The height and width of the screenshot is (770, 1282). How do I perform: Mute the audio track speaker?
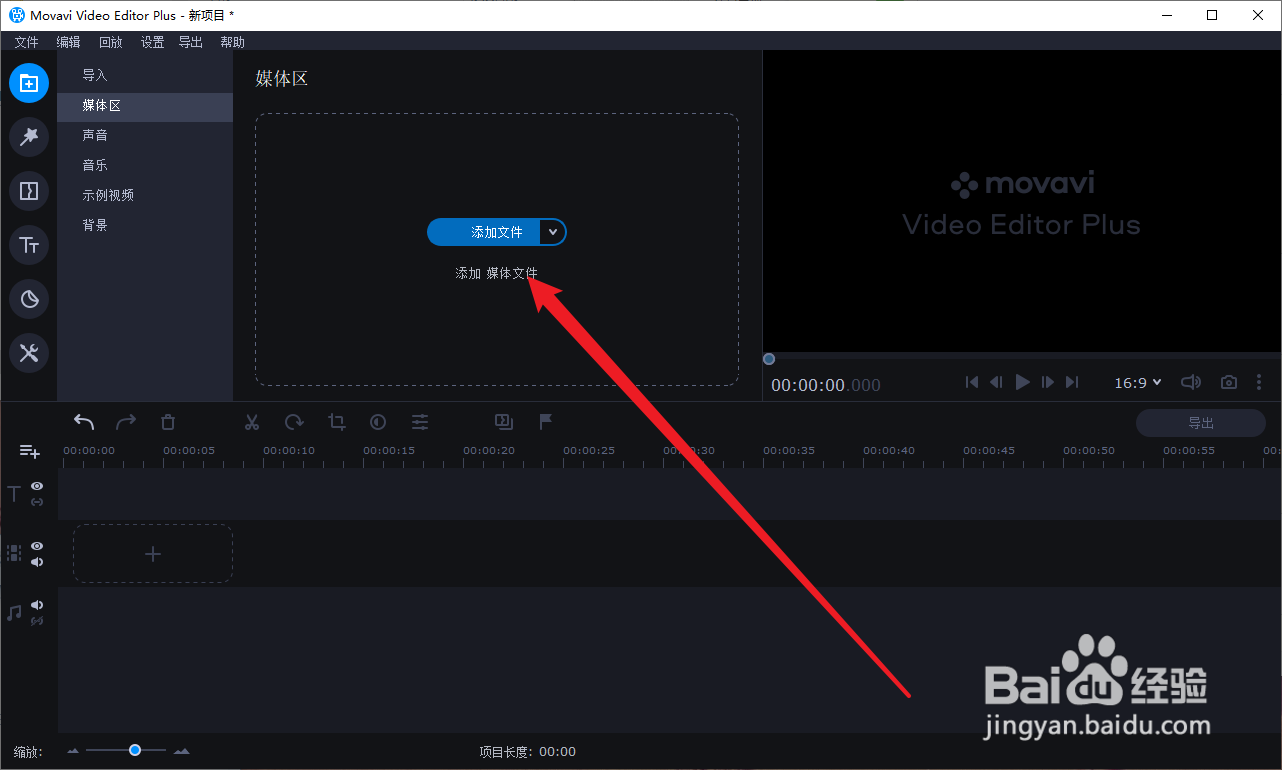click(x=37, y=605)
